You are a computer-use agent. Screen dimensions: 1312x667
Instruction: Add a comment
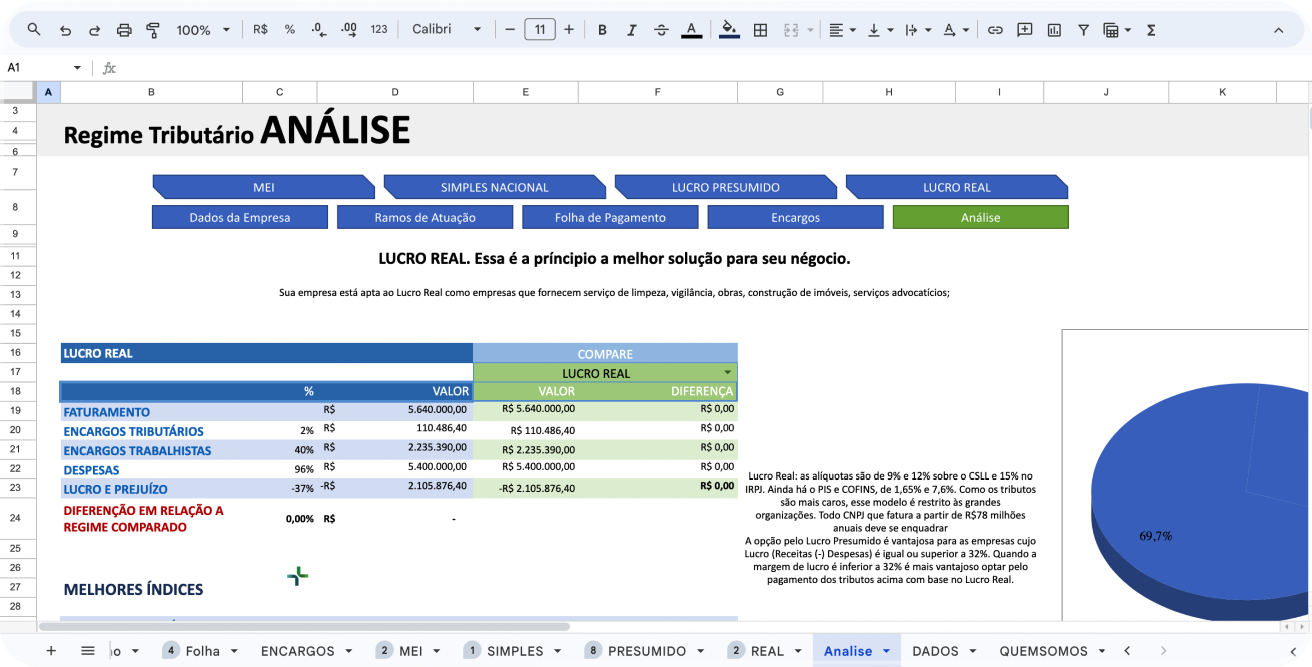click(x=1025, y=30)
